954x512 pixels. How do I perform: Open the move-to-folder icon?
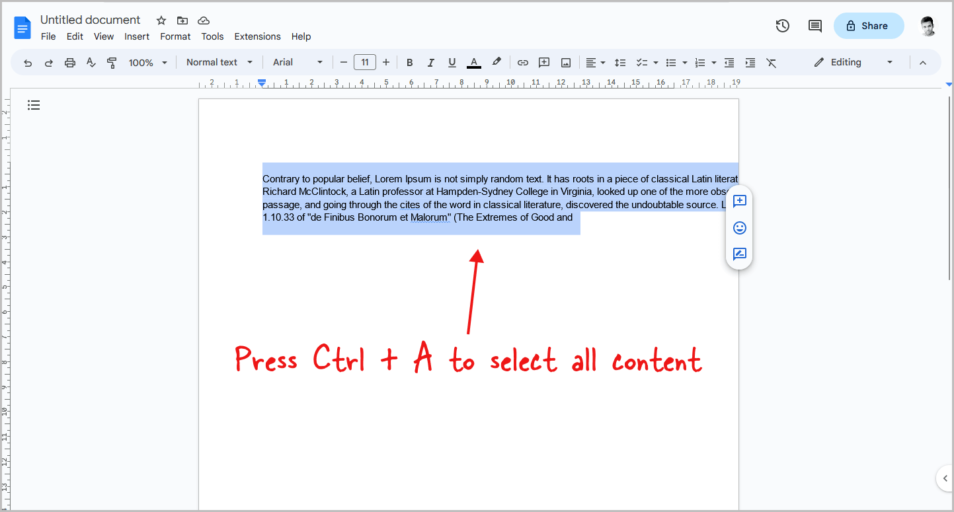[182, 21]
